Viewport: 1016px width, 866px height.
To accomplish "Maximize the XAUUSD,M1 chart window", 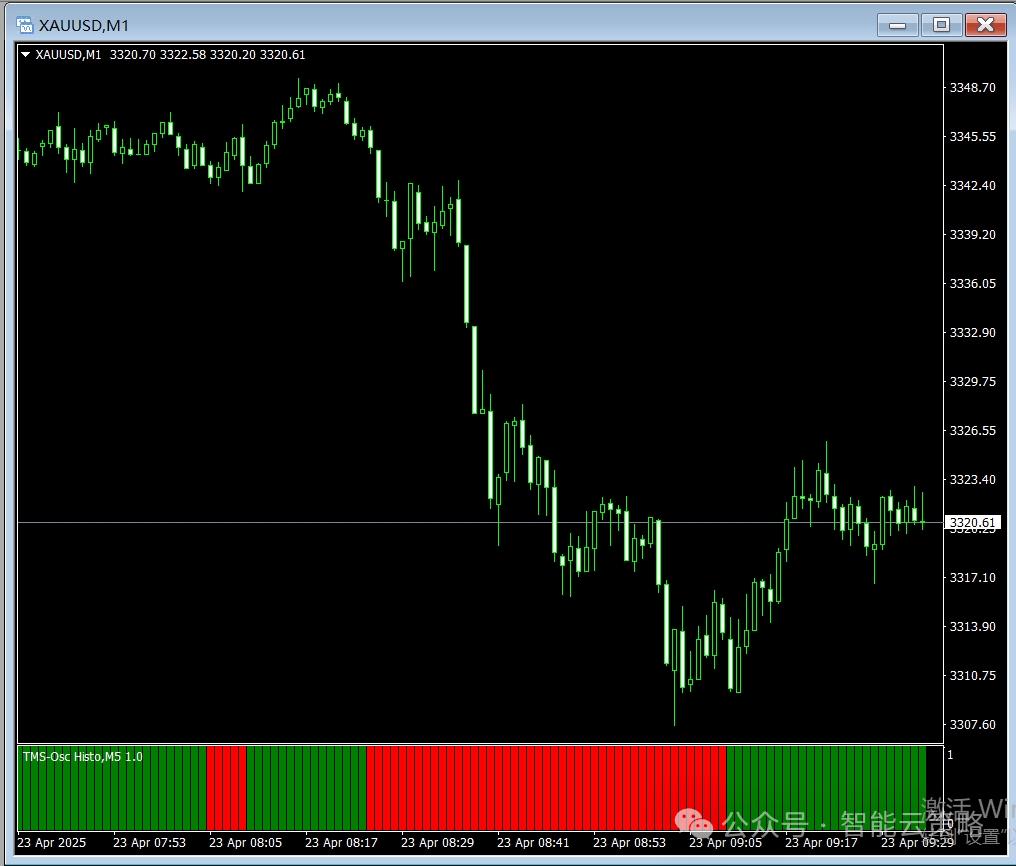I will point(941,25).
